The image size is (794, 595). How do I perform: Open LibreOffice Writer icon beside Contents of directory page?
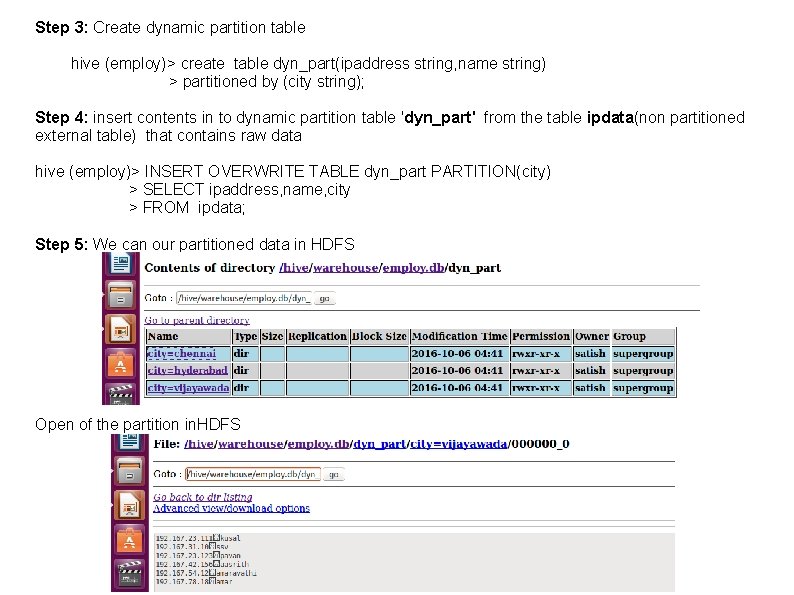click(121, 264)
